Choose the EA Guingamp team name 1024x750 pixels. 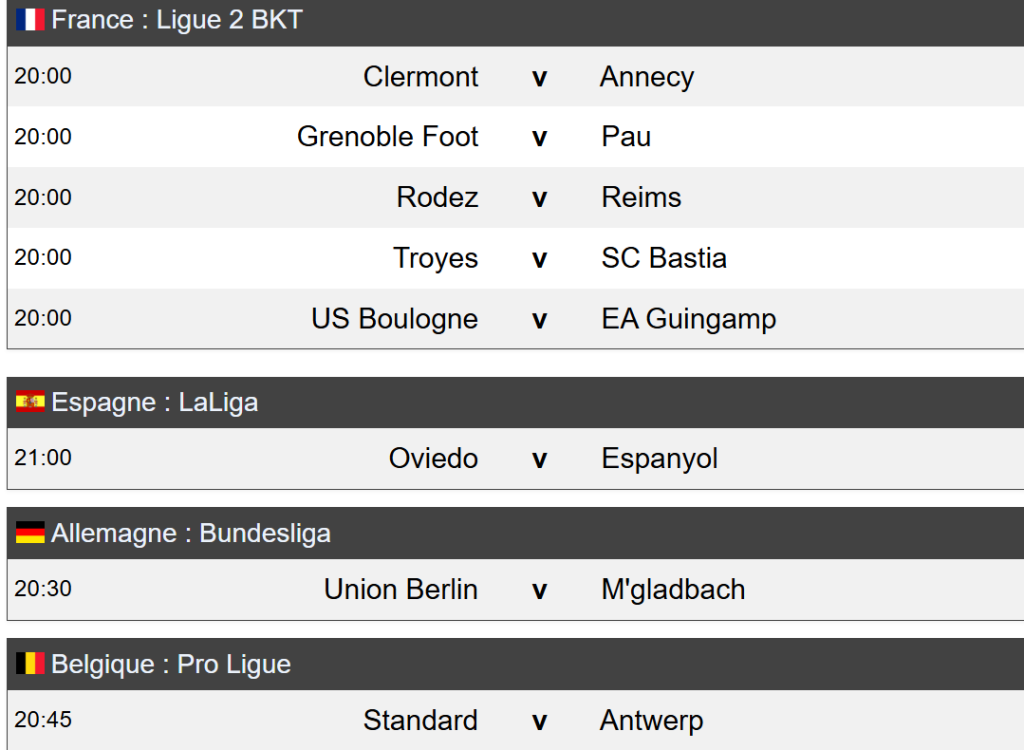(x=689, y=319)
